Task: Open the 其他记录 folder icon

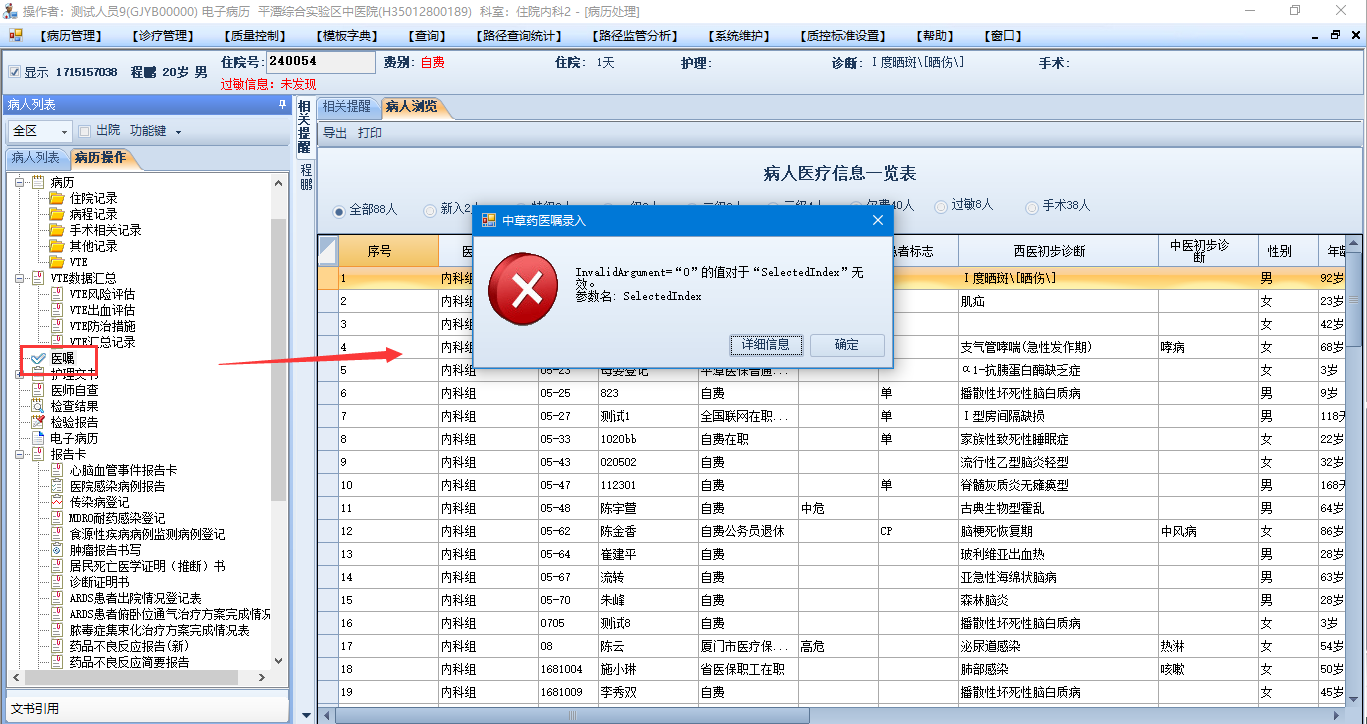Action: 56,246
